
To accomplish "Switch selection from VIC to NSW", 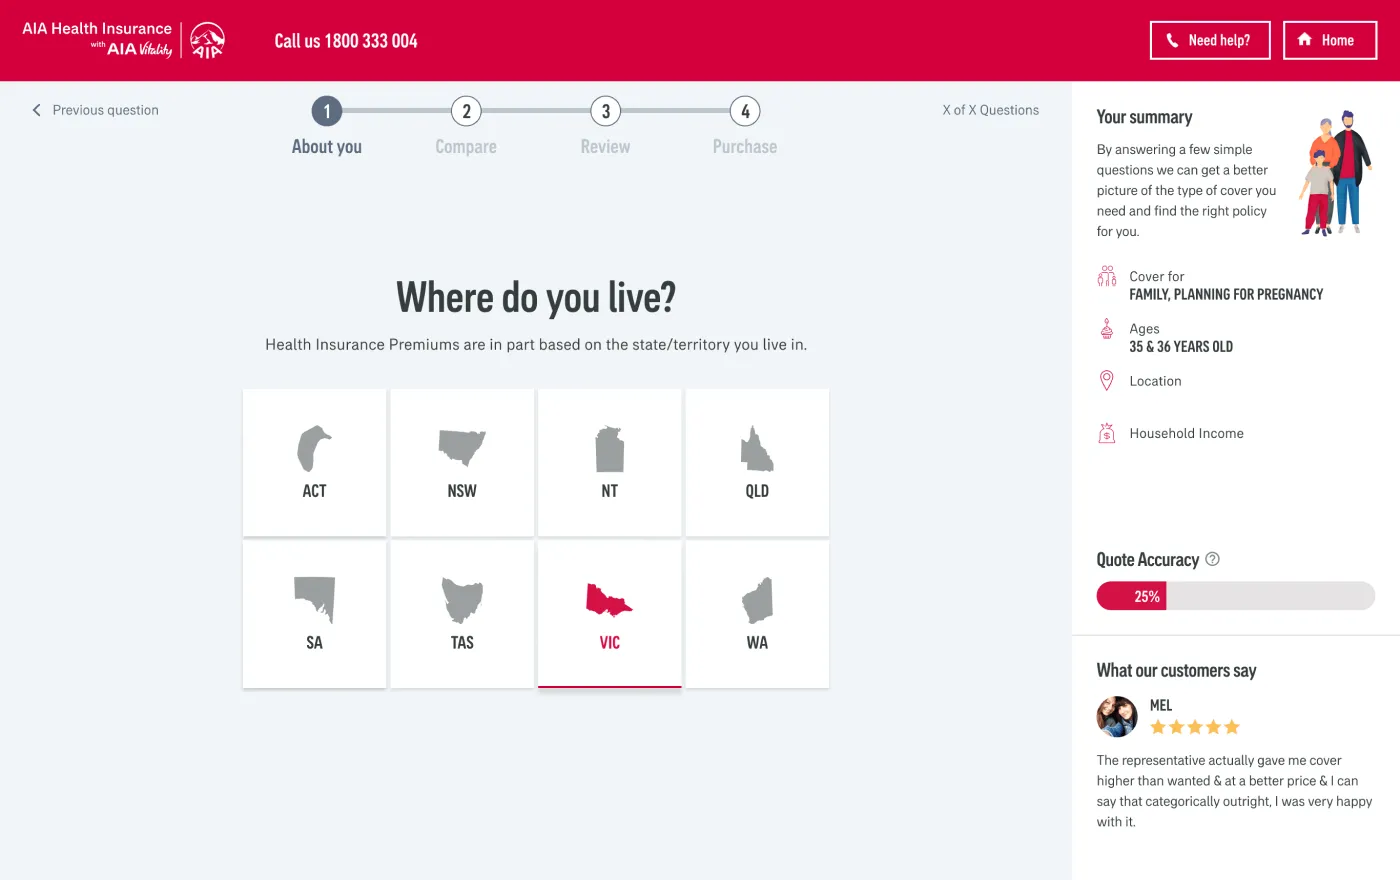I will 461,462.
